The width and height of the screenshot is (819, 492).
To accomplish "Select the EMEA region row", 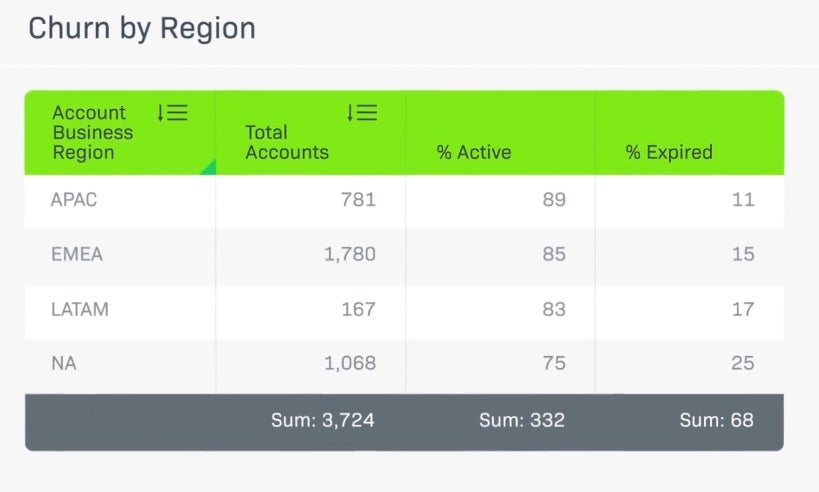I will click(77, 255).
